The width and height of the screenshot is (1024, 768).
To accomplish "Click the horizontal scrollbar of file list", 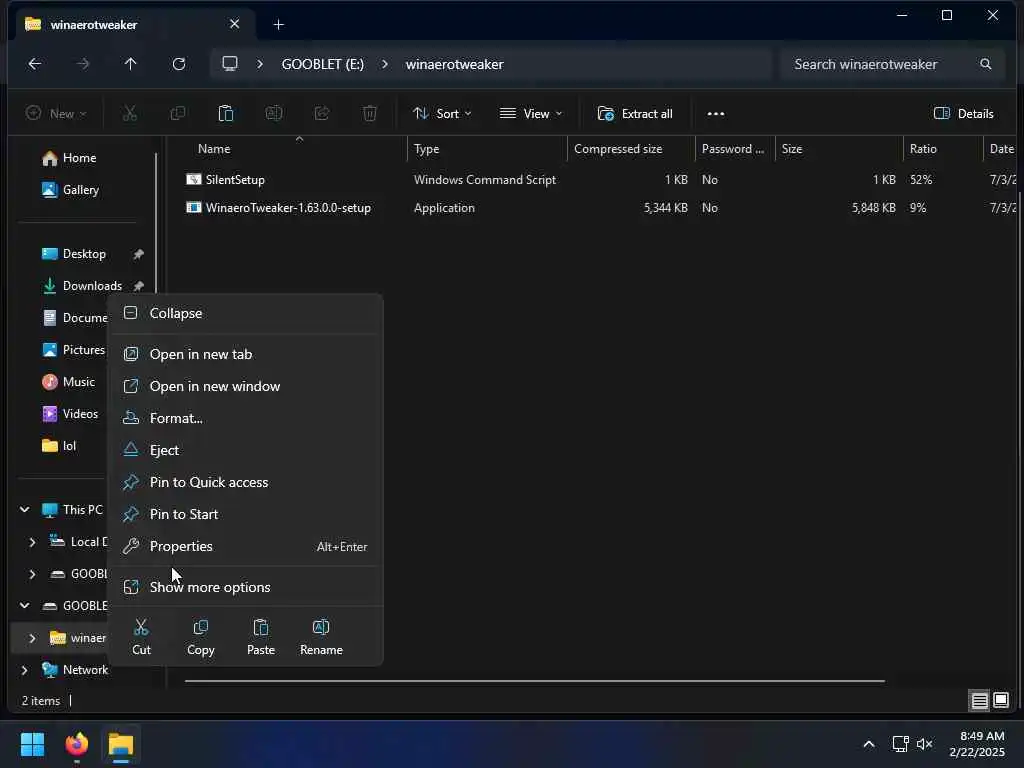I will (x=534, y=681).
